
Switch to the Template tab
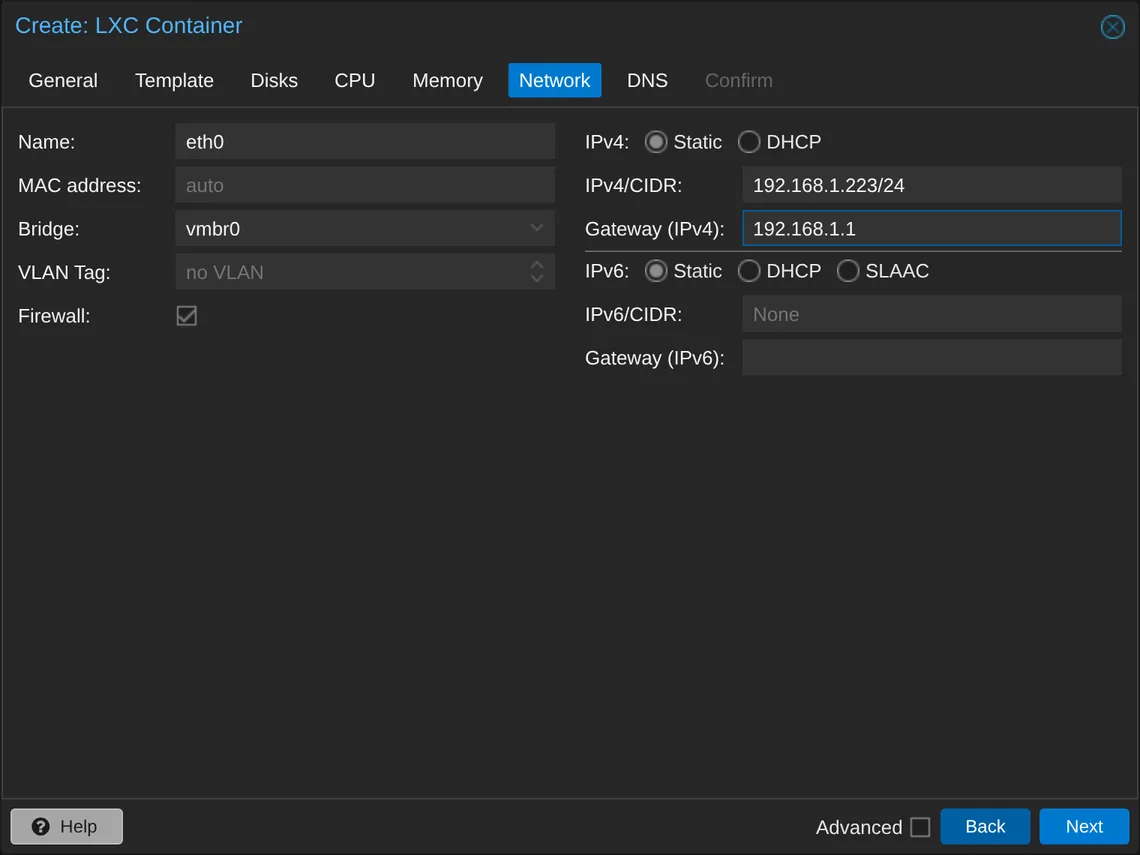tap(174, 80)
